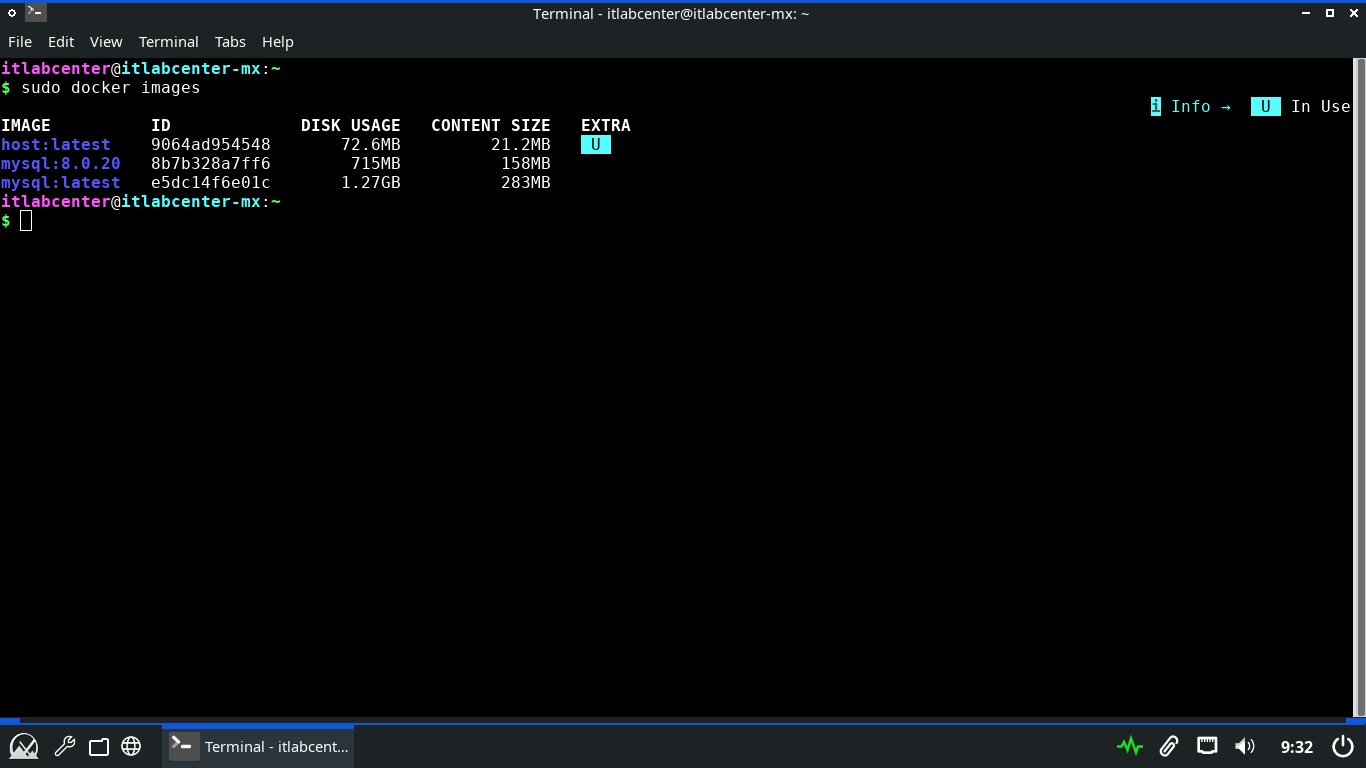The width and height of the screenshot is (1366, 768).
Task: Click the Terminal taskbar window button
Action: click(x=258, y=746)
